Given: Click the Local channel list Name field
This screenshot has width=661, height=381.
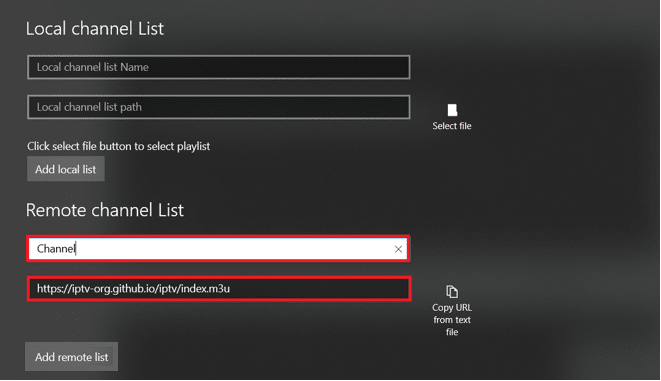Looking at the screenshot, I should (x=218, y=67).
